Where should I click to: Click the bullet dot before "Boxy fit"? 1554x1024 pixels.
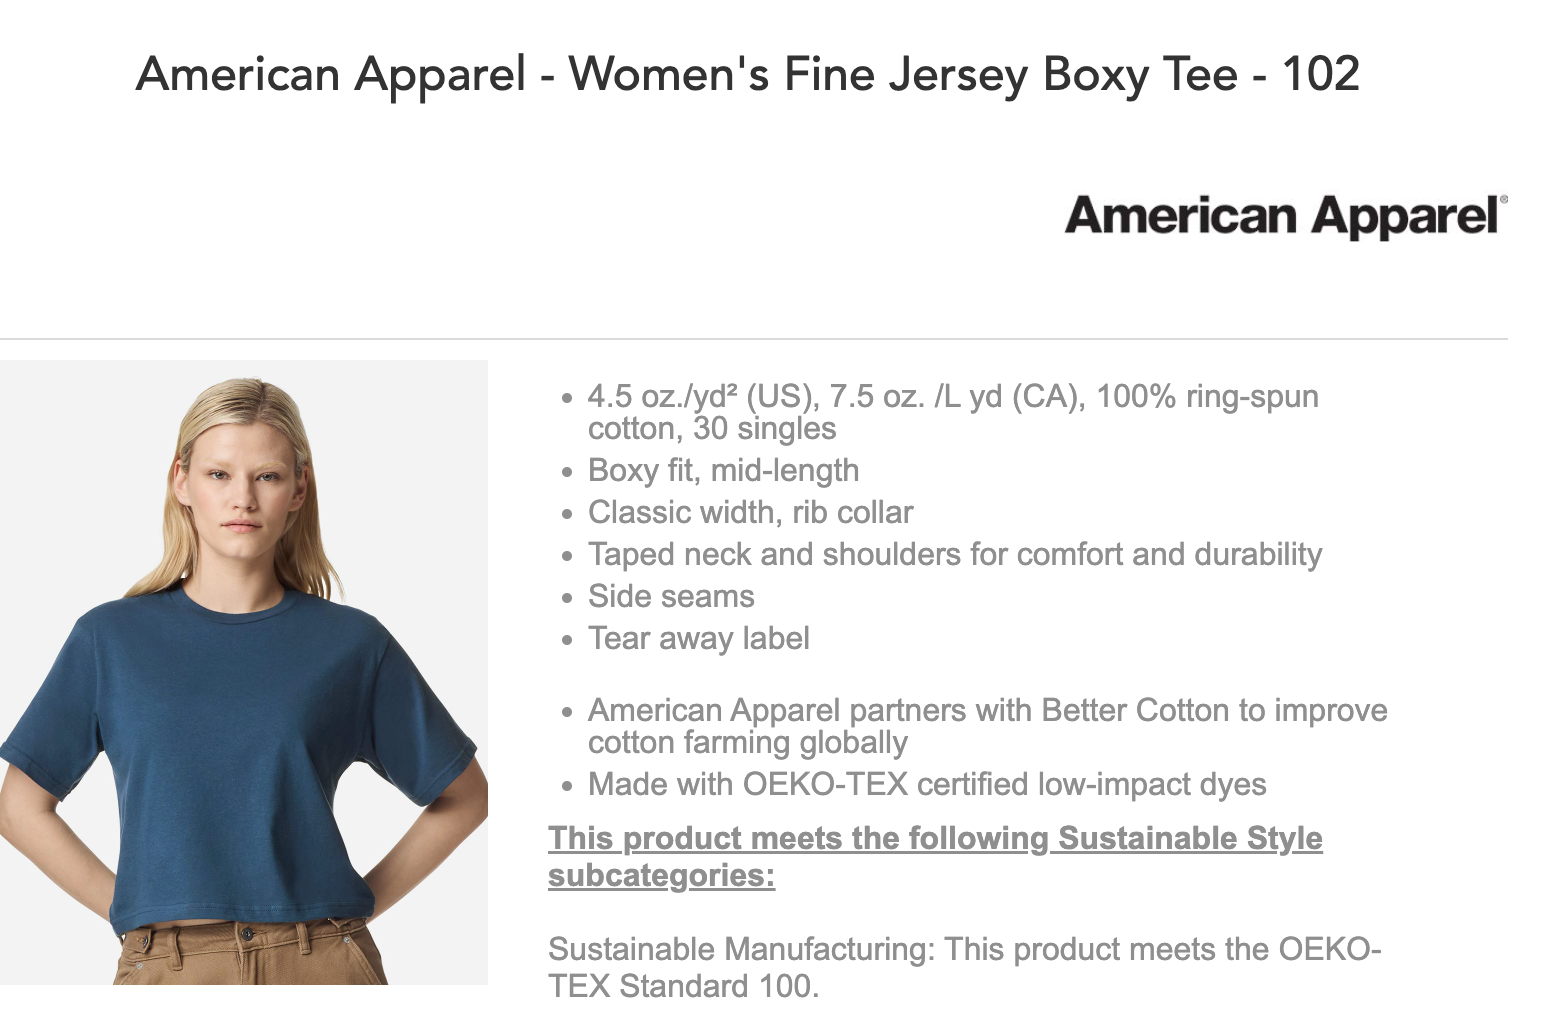(567, 472)
